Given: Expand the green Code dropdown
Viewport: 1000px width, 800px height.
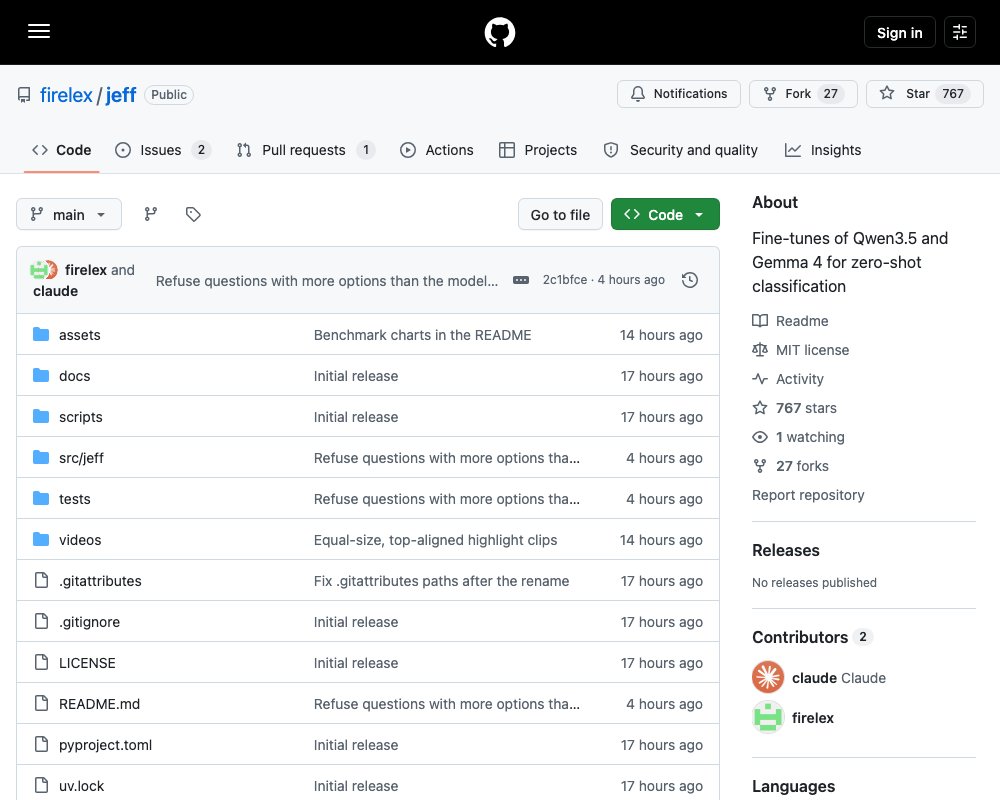Looking at the screenshot, I should (x=665, y=214).
